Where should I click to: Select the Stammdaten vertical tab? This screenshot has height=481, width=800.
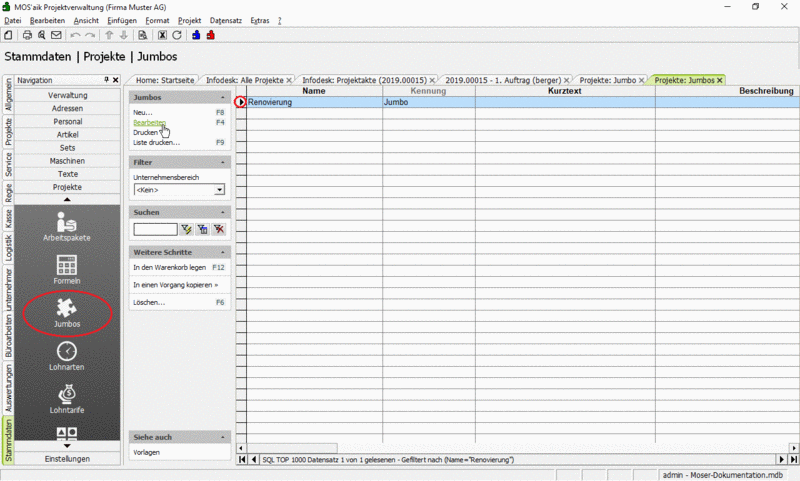pyautogui.click(x=8, y=440)
